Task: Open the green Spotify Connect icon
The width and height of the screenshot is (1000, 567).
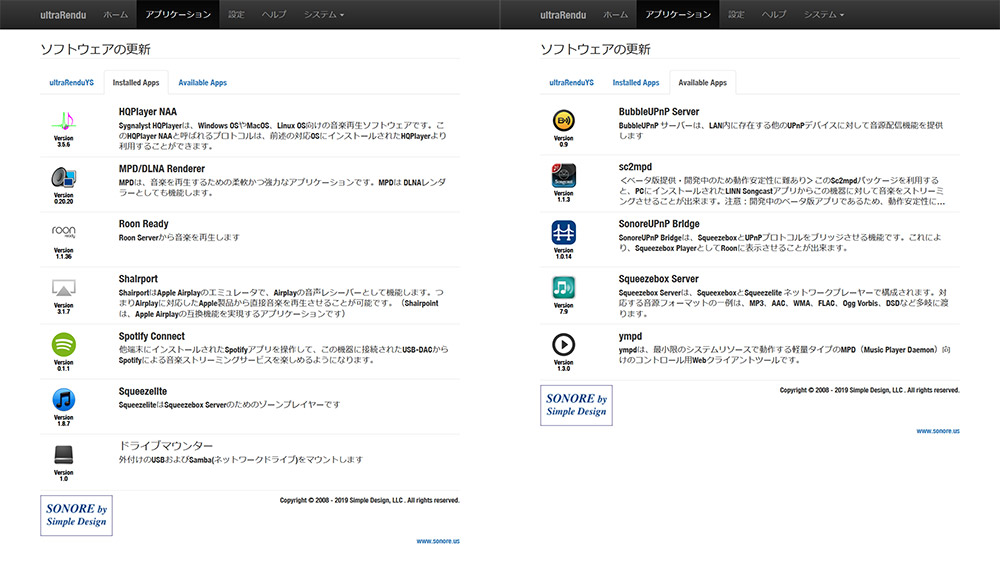Action: pyautogui.click(x=63, y=344)
